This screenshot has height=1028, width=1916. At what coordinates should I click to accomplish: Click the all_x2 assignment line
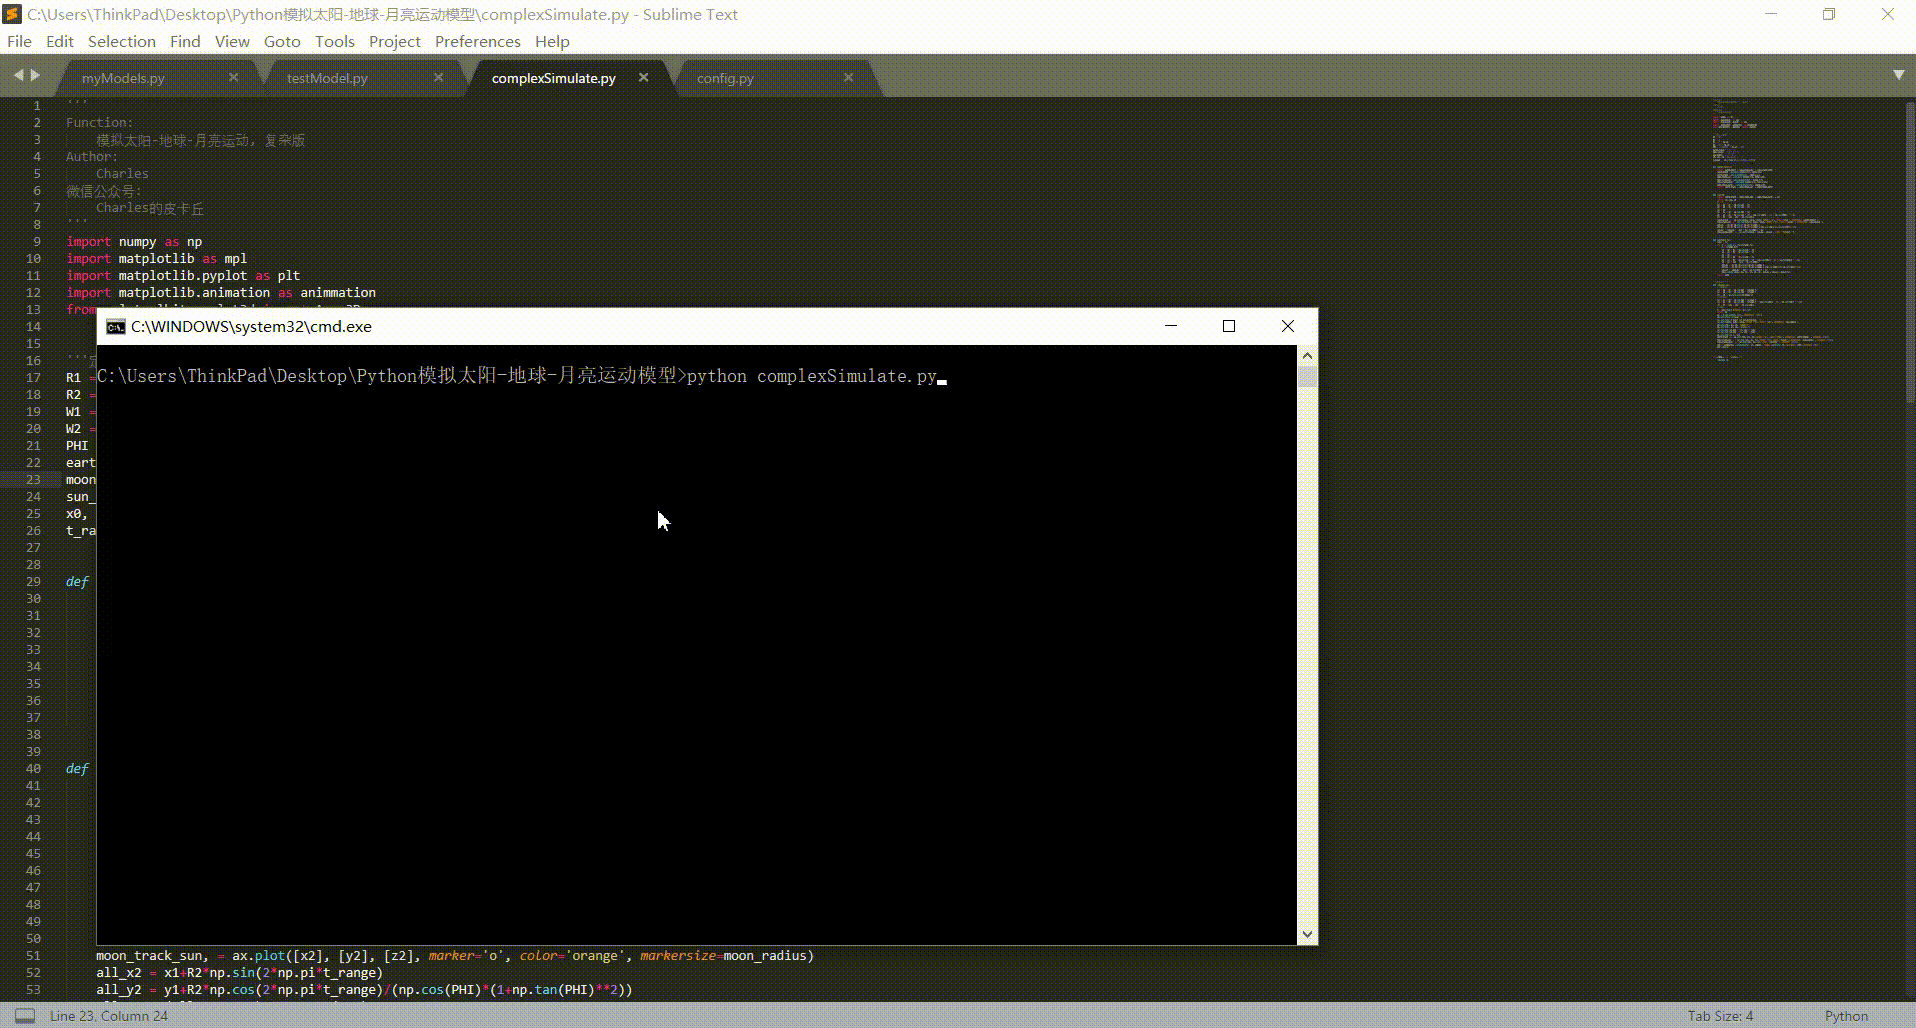[239, 972]
